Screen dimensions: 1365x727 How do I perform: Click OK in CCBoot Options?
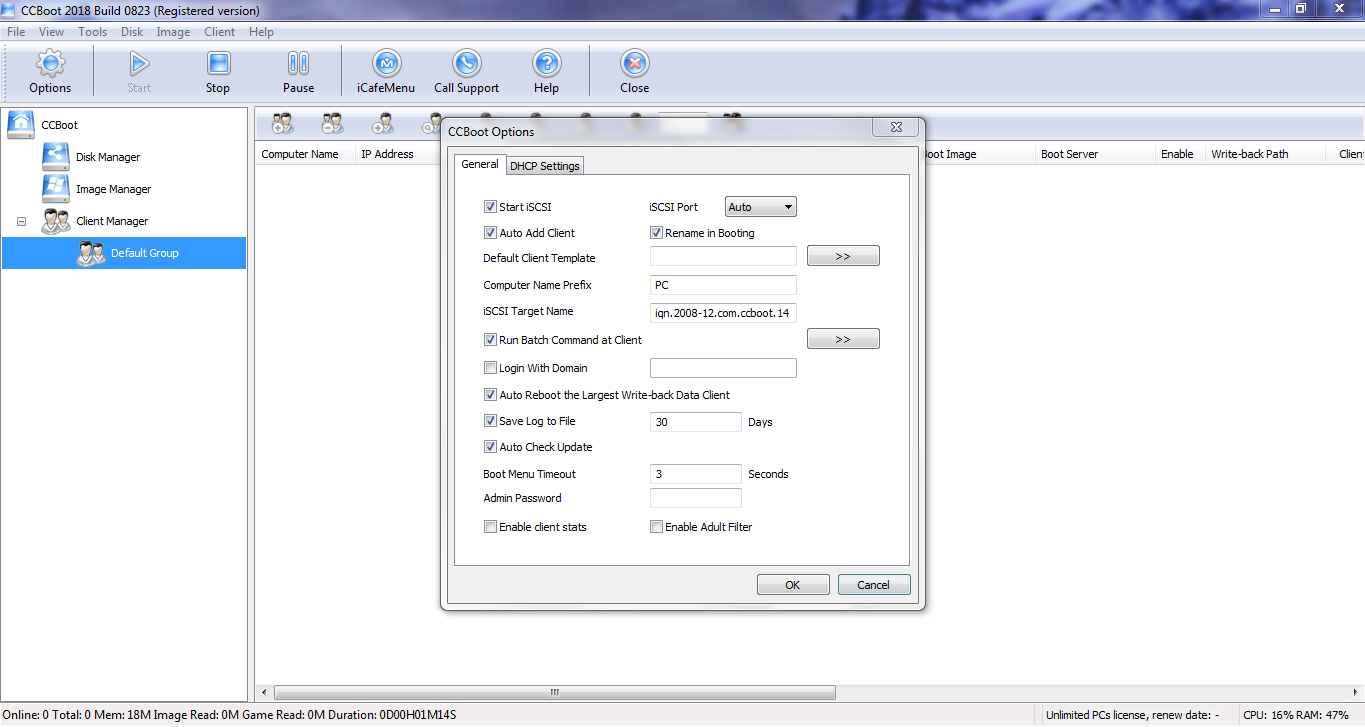[x=793, y=585]
